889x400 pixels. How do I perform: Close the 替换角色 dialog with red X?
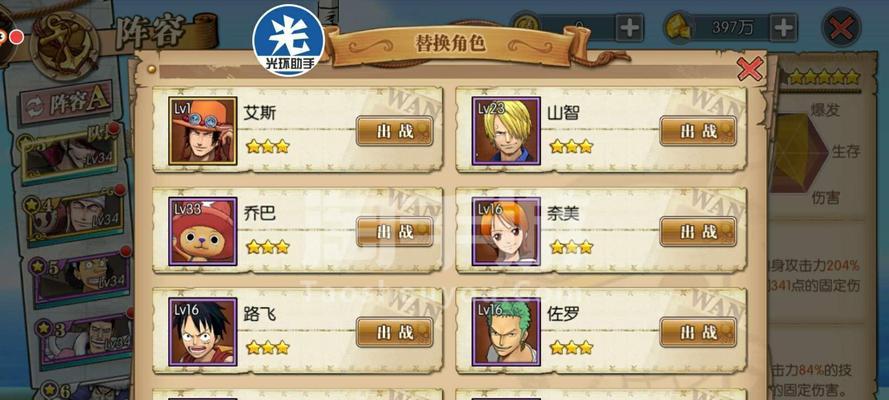[750, 69]
